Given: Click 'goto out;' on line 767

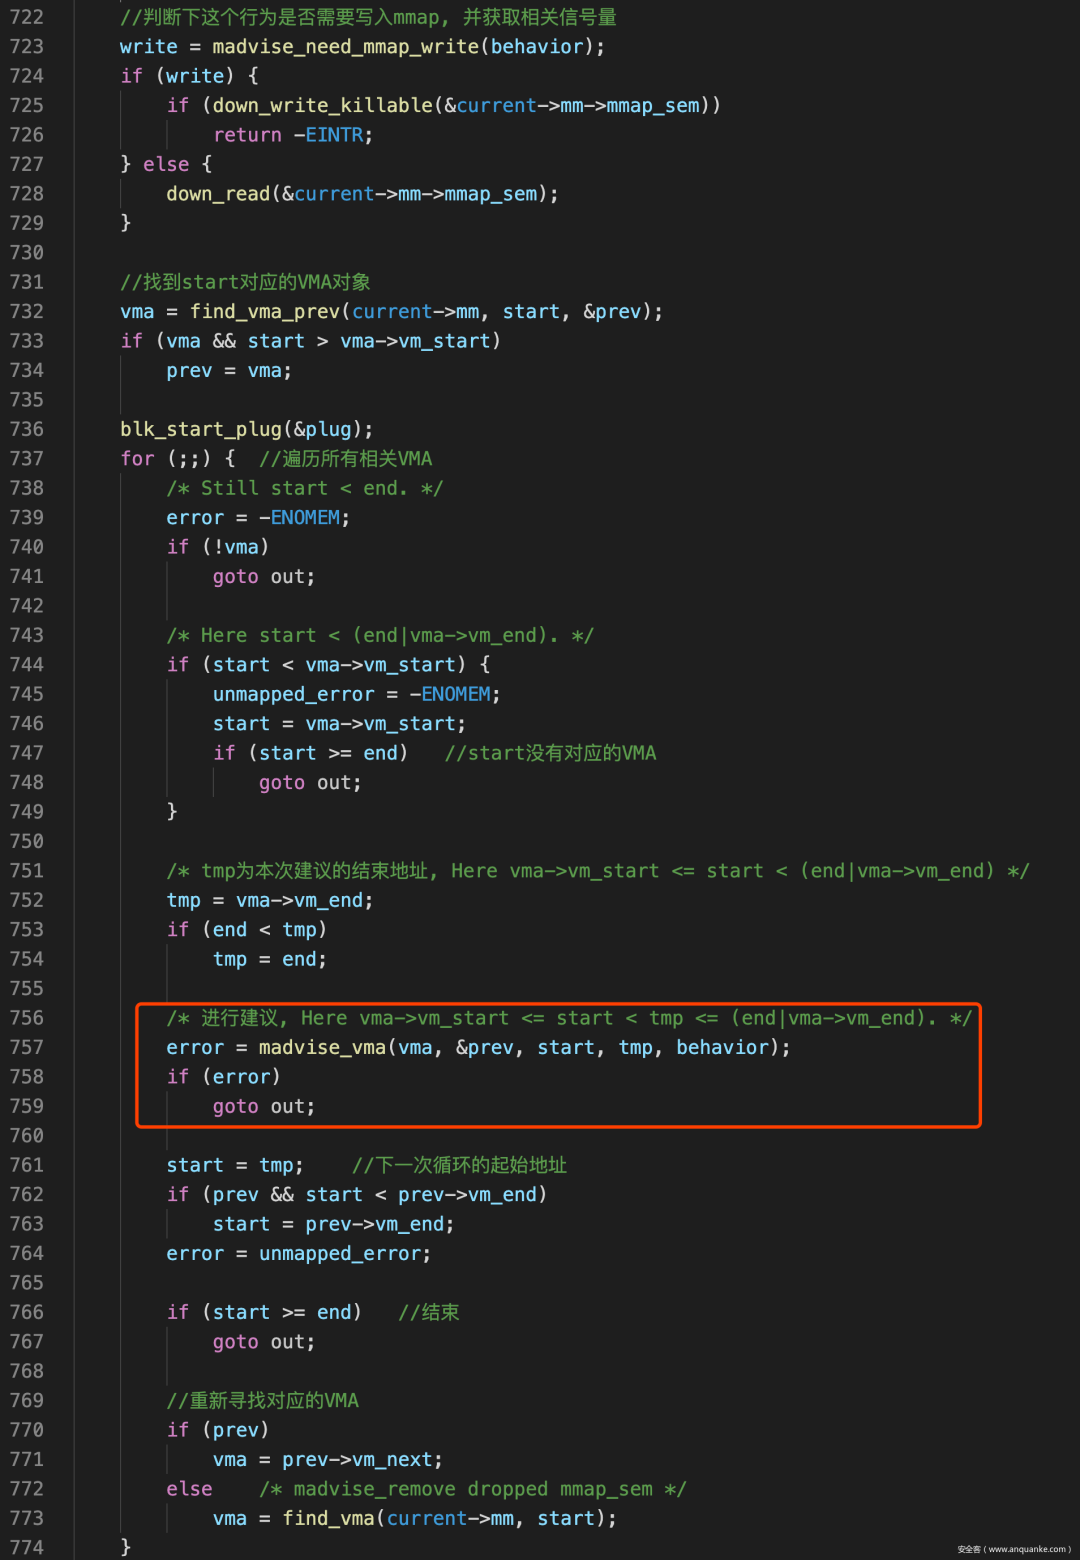Looking at the screenshot, I should 264,1342.
